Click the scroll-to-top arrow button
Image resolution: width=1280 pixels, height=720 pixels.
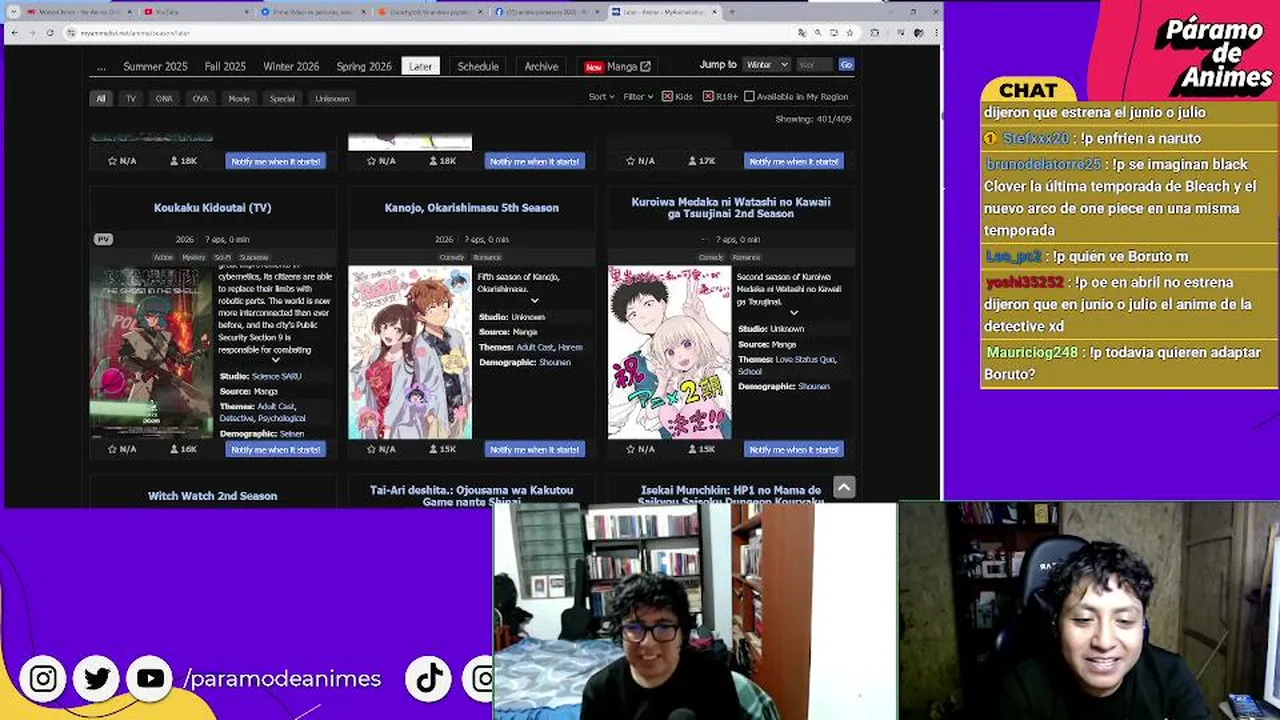[x=844, y=487]
